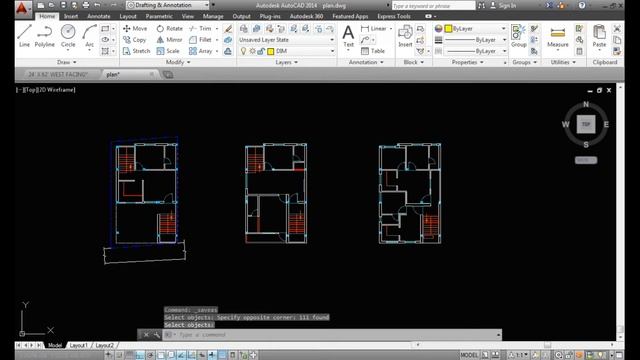Click the Linear dimension tool
The height and width of the screenshot is (360, 640).
point(373,29)
